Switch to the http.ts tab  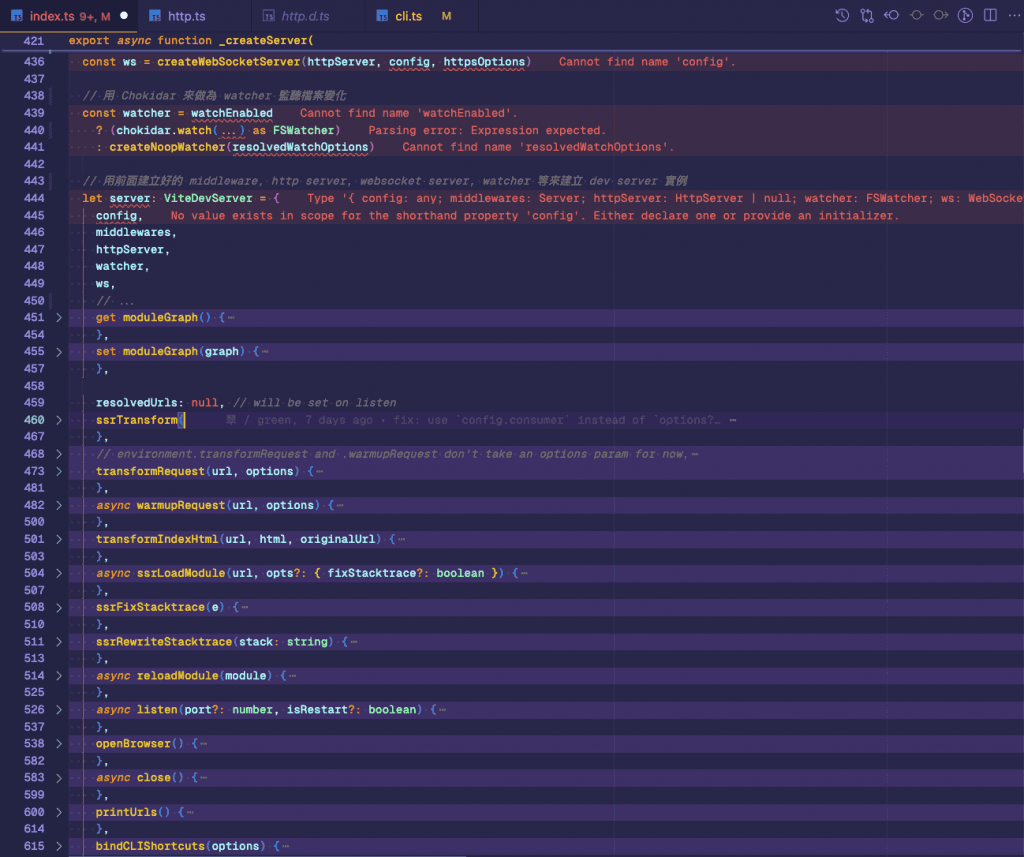(x=186, y=17)
